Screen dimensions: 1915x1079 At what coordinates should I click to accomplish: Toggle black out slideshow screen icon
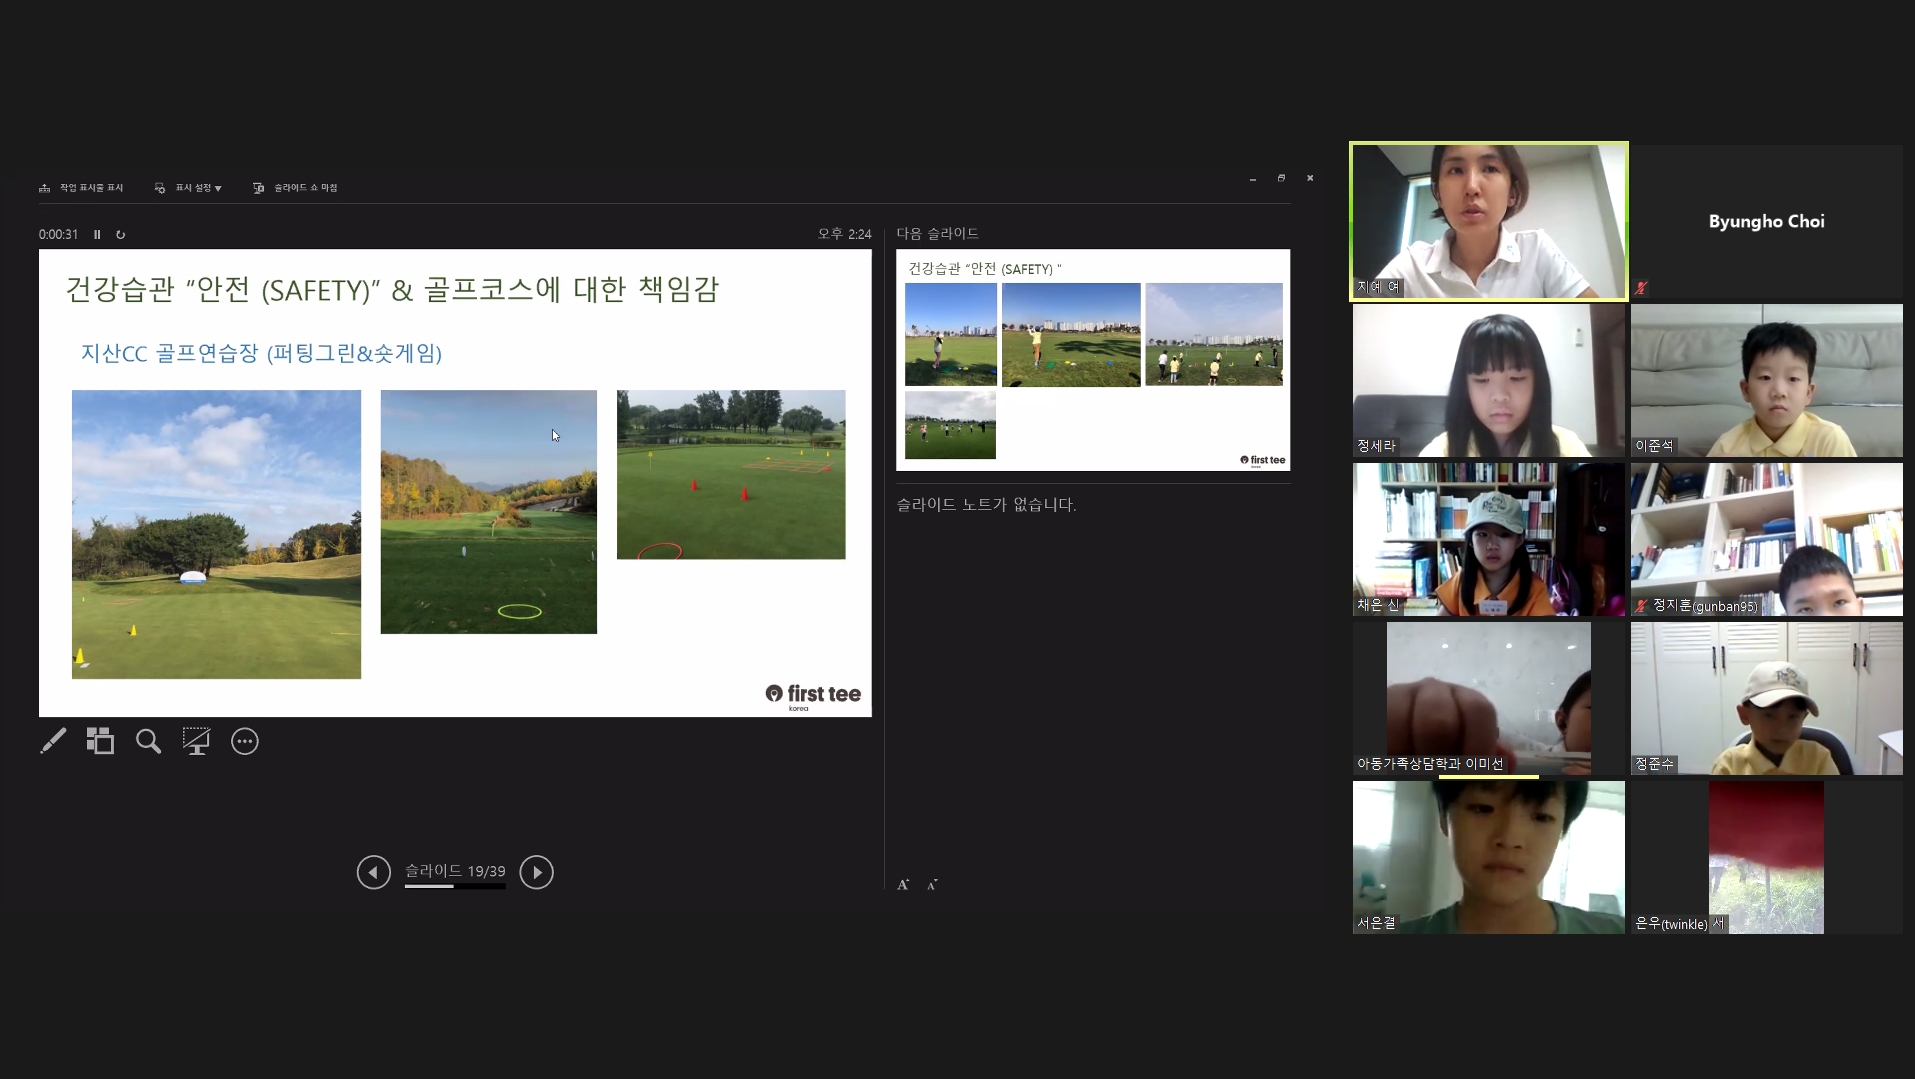[x=196, y=741]
